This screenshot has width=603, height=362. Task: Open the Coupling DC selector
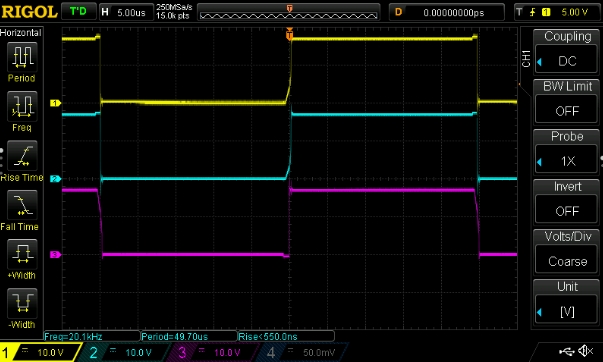tap(566, 61)
